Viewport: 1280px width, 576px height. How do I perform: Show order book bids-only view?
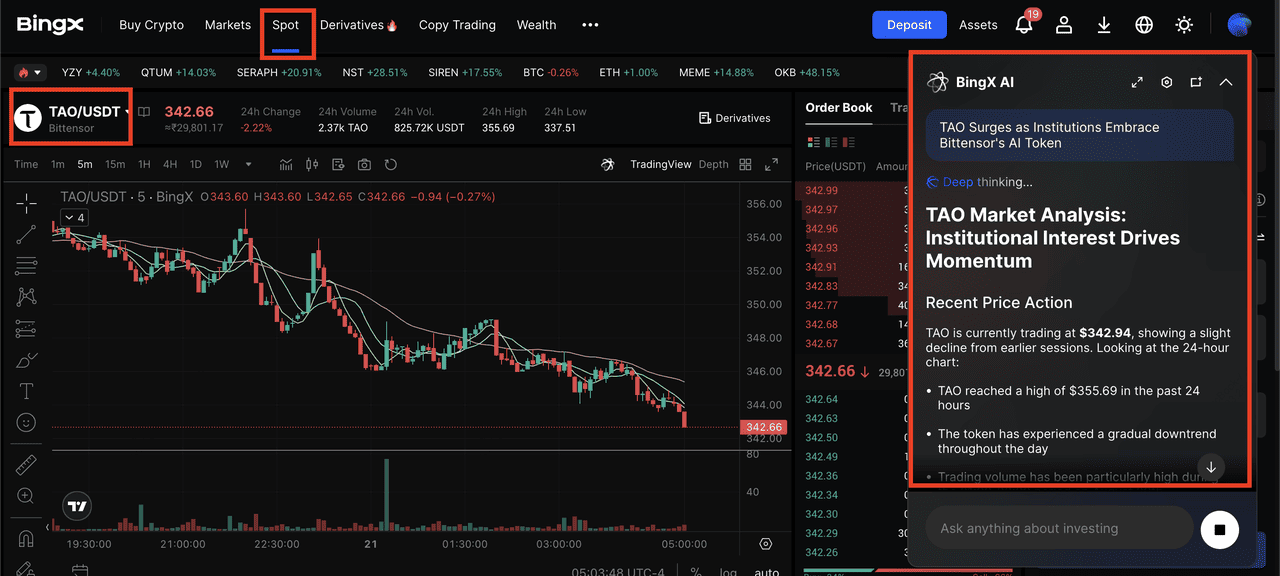point(833,142)
